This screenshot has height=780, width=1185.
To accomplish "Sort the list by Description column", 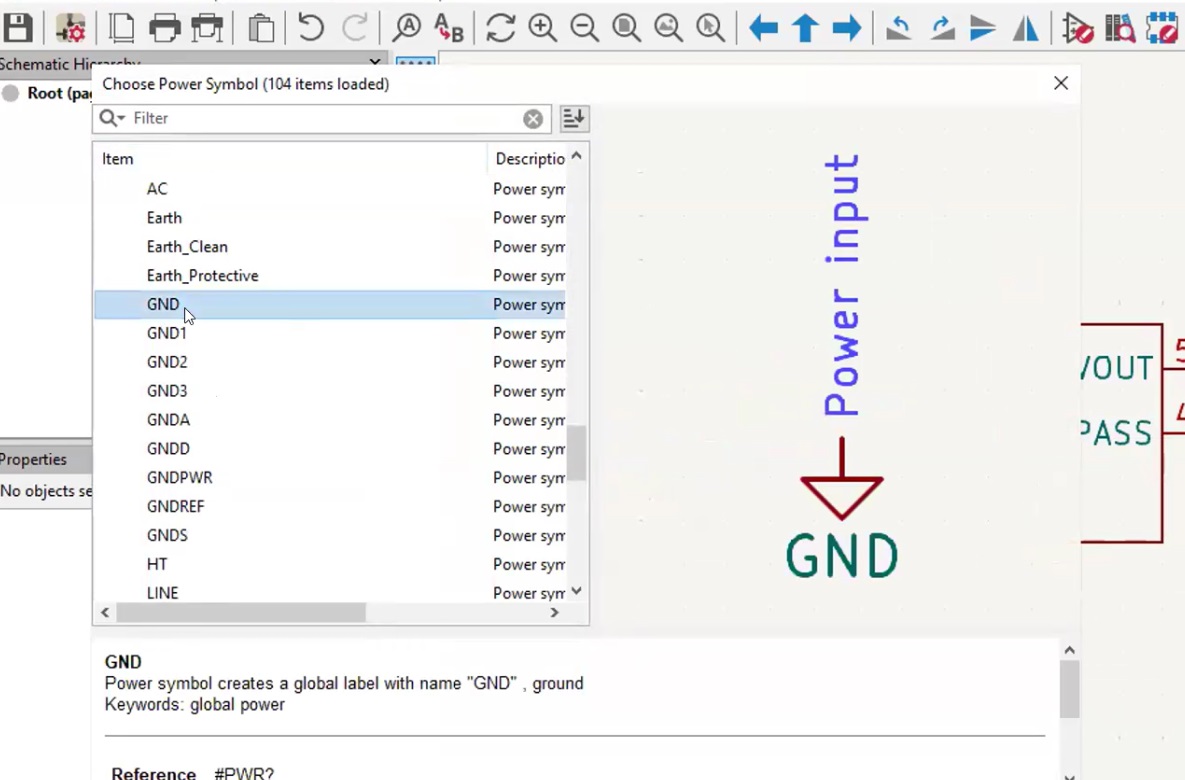I will (x=530, y=158).
